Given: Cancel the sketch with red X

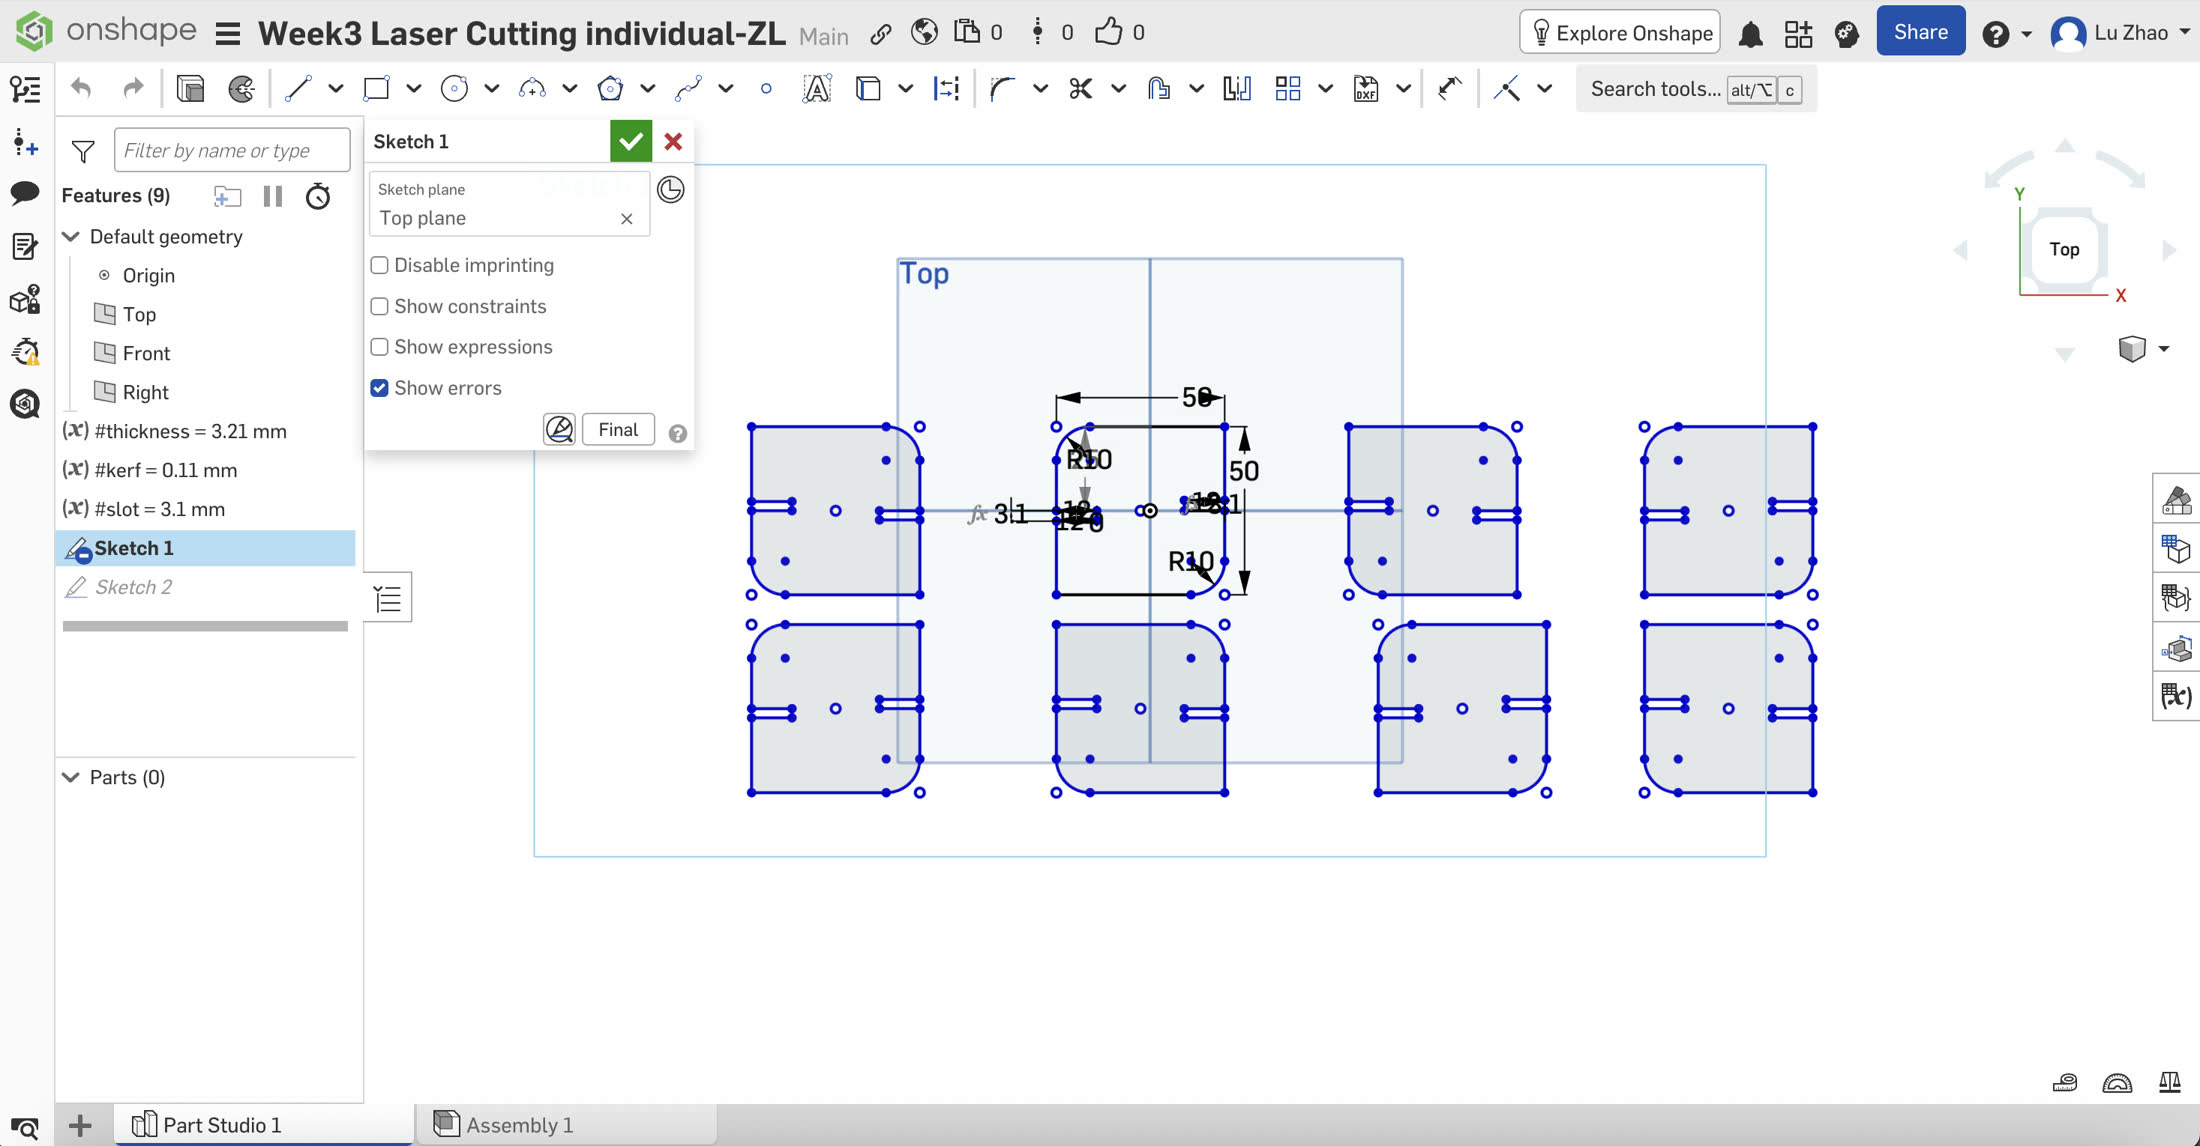Looking at the screenshot, I should point(673,141).
